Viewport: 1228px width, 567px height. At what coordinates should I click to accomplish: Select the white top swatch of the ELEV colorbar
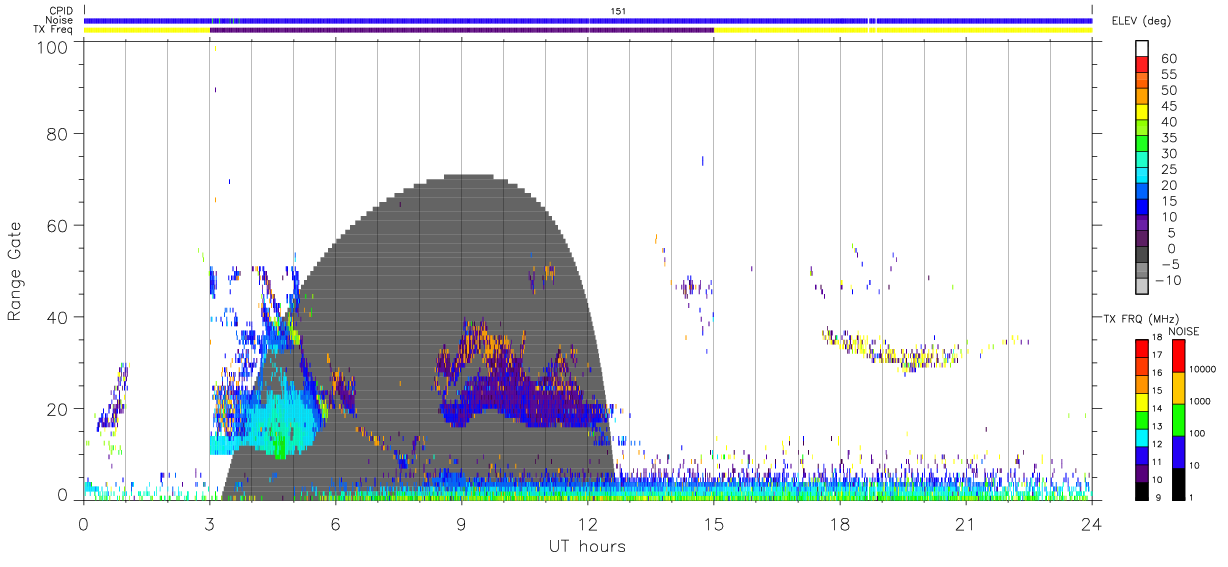coord(1141,49)
